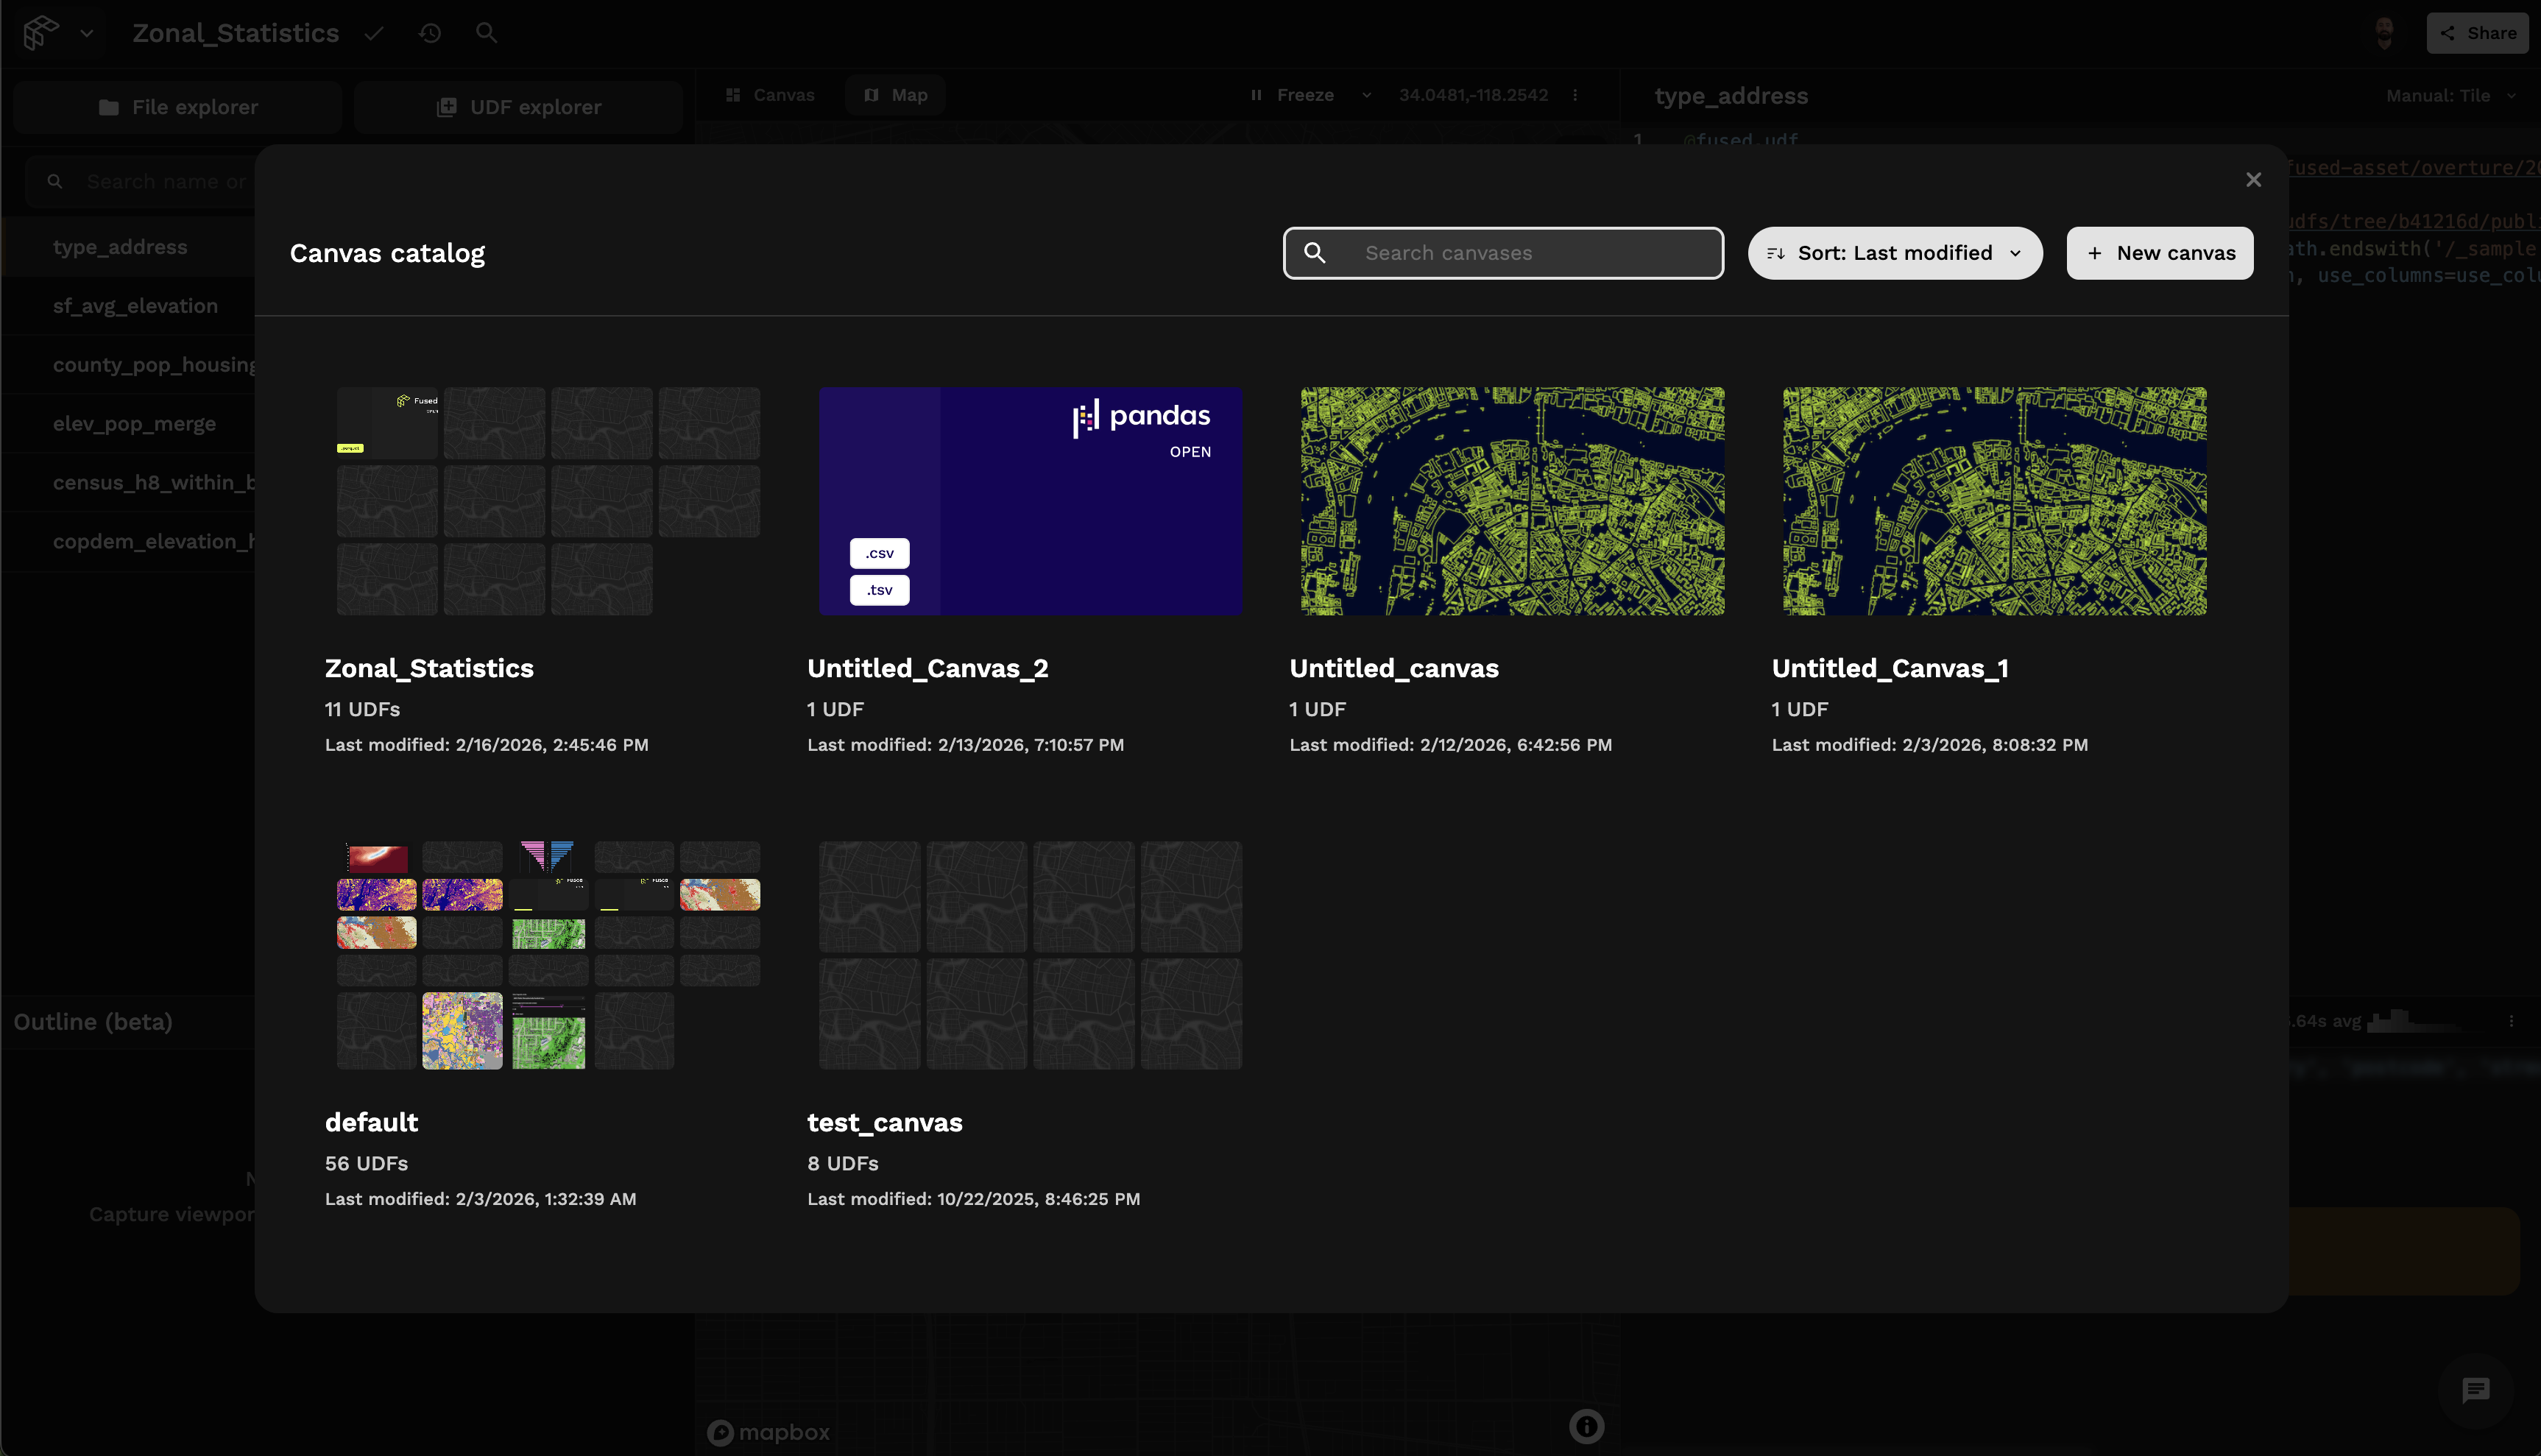Click the magnifier icon in canvas search

[1315, 253]
